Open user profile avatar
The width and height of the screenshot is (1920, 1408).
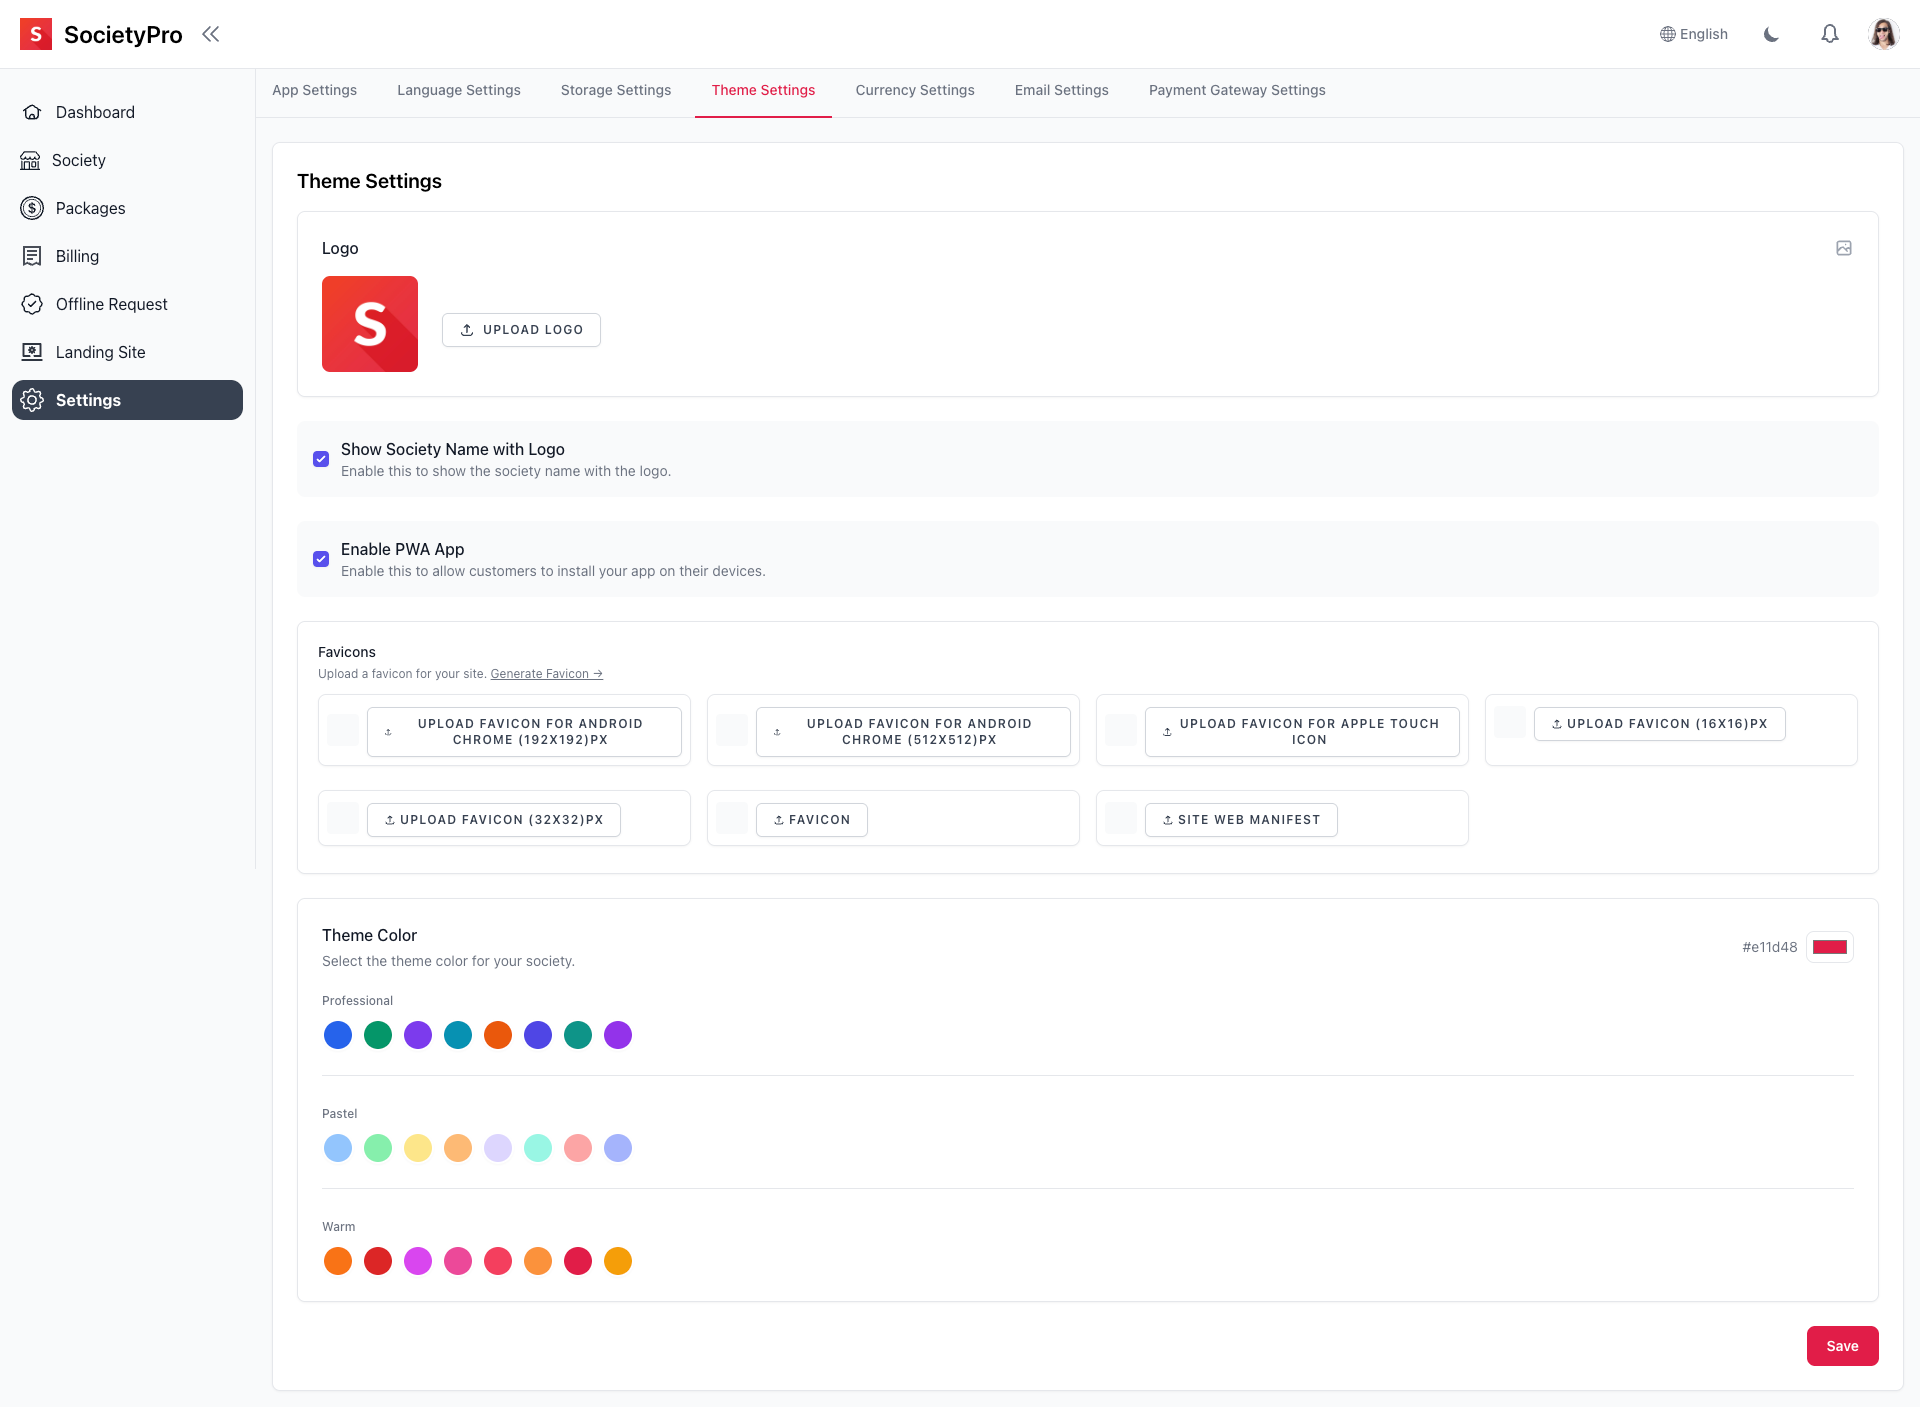pos(1883,34)
